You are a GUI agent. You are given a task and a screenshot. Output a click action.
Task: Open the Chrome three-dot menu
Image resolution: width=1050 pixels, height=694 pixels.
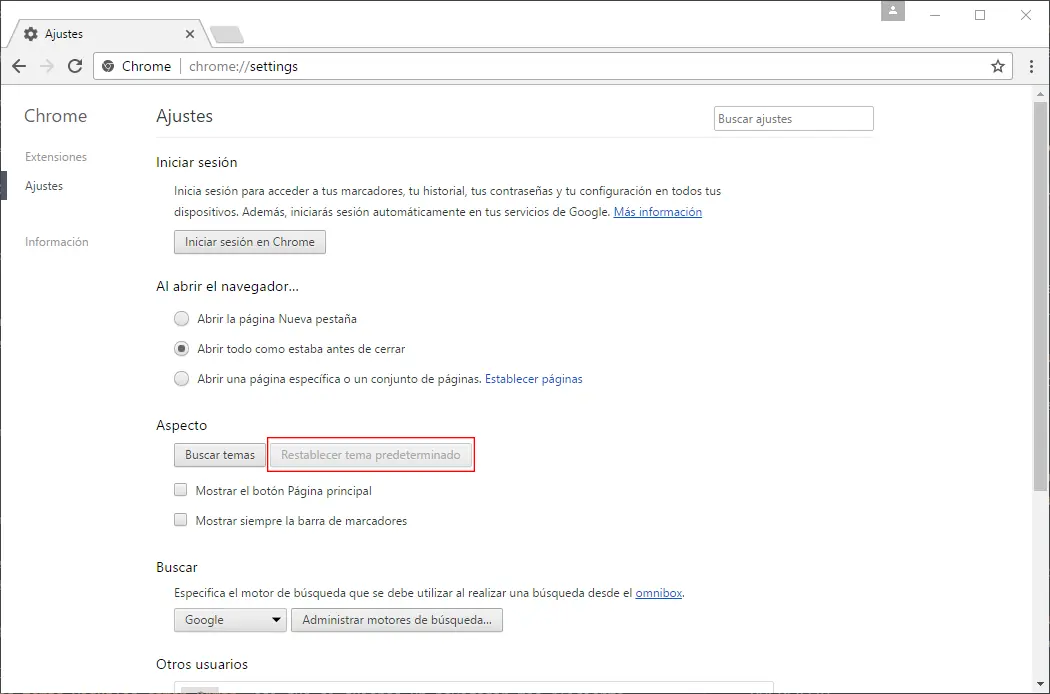1031,66
